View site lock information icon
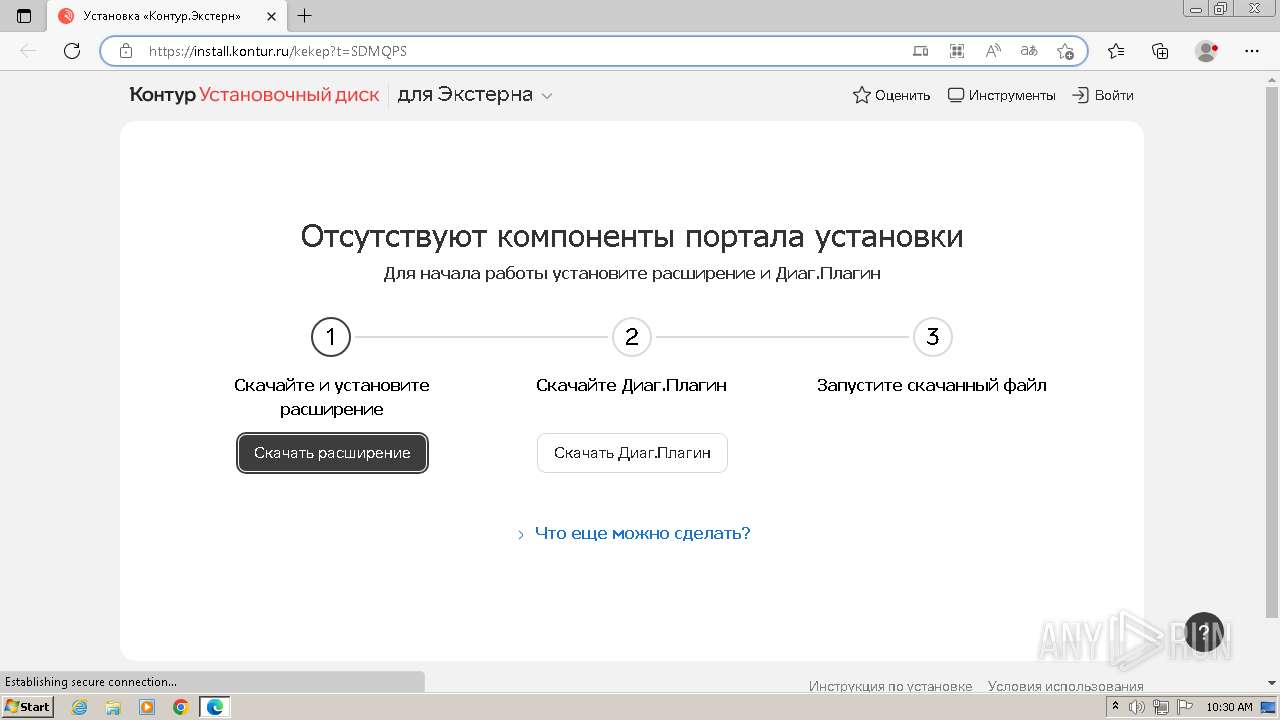Viewport: 1280px width, 720px height. (126, 51)
